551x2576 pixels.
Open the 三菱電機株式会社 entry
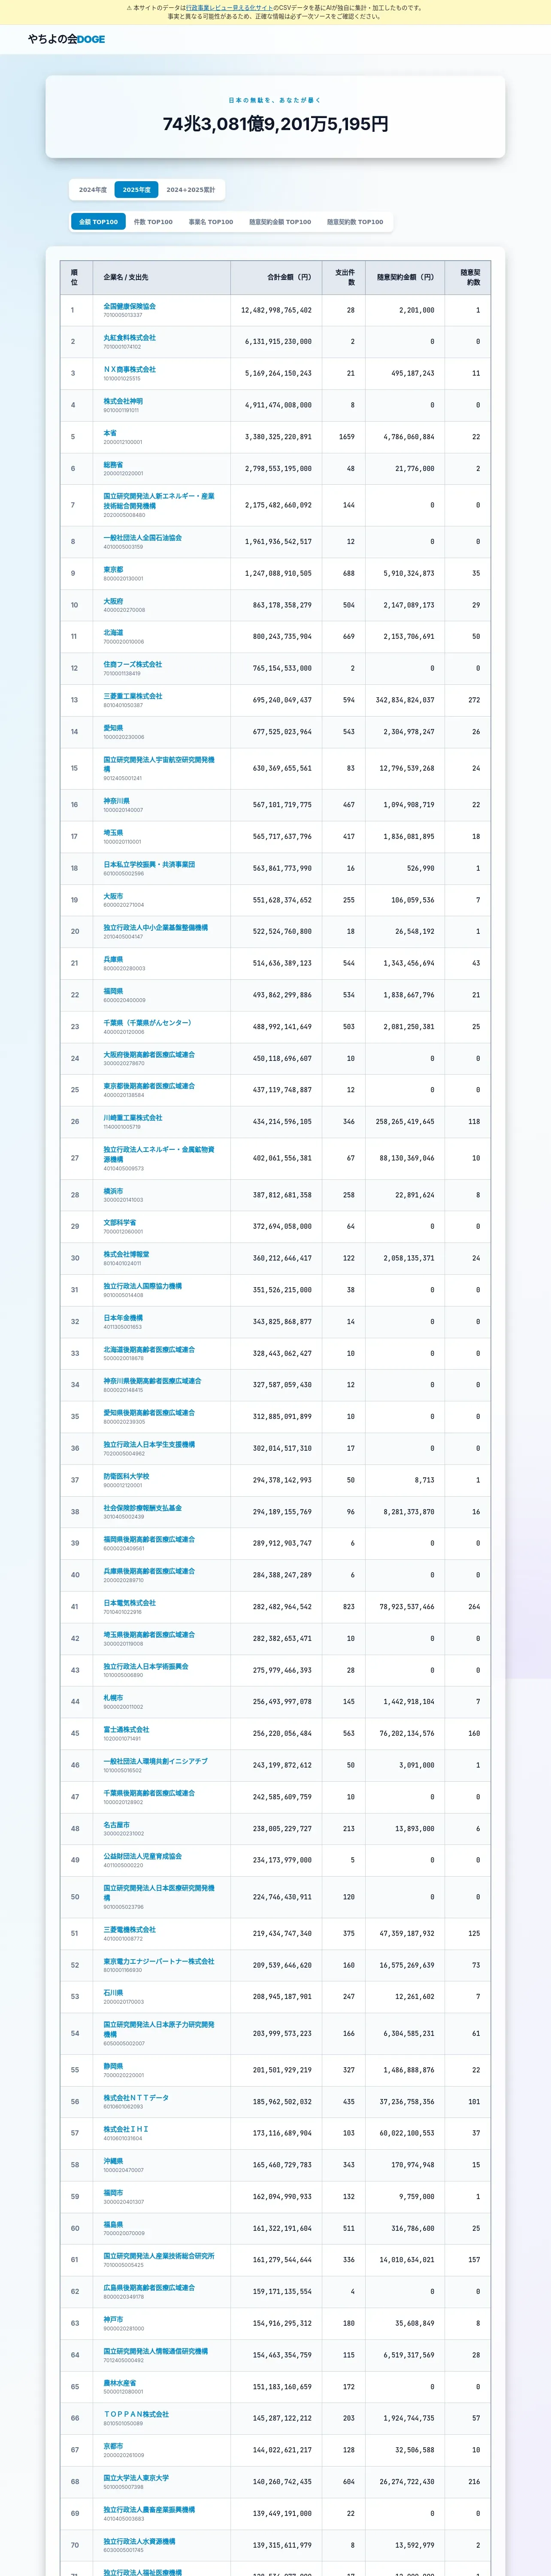(130, 1930)
